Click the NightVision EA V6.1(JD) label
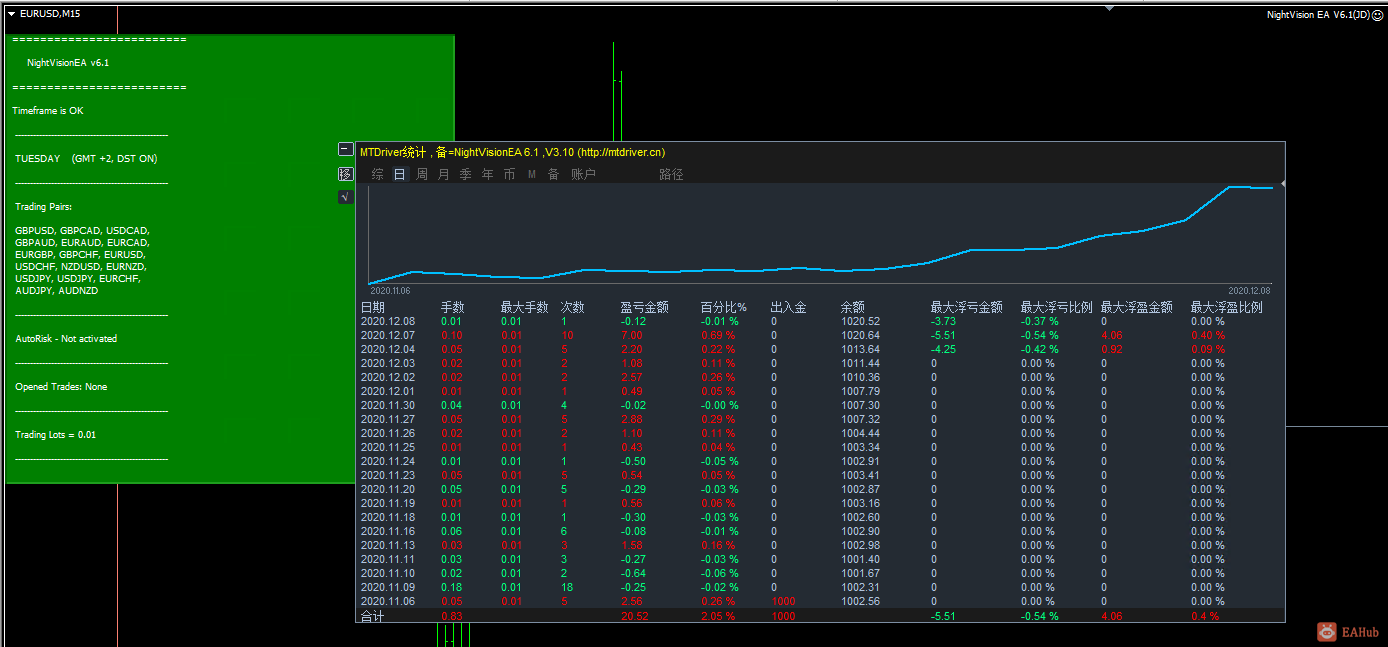 1318,15
